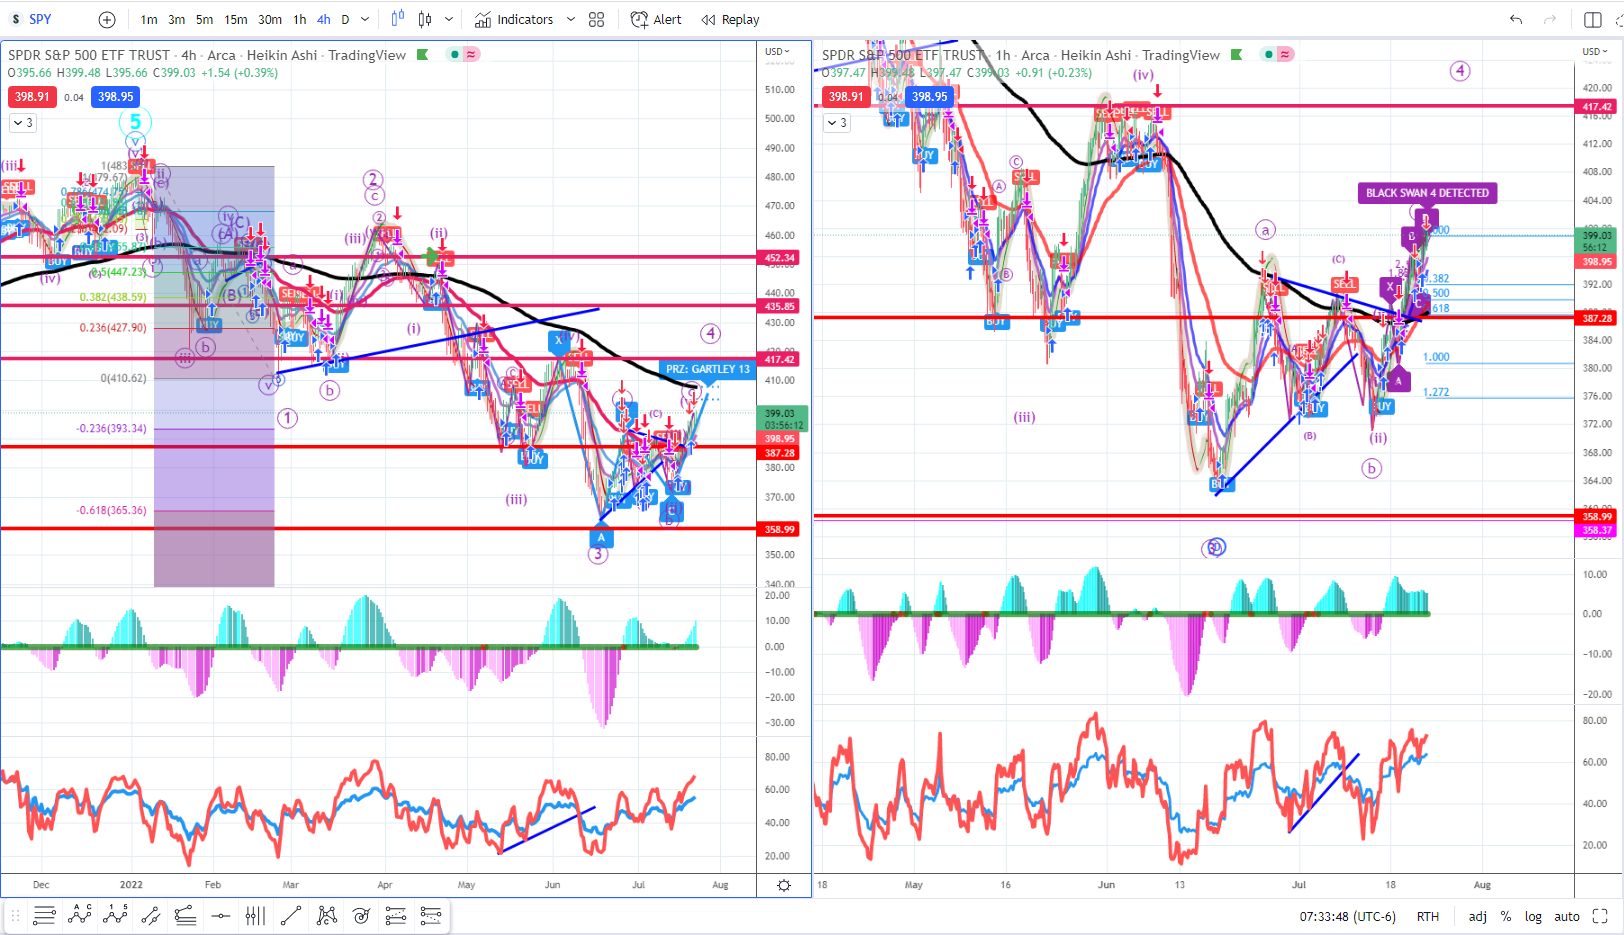Viewport: 1624px width, 935px height.
Task: Open the 4h chart settings gear
Action: coord(784,885)
